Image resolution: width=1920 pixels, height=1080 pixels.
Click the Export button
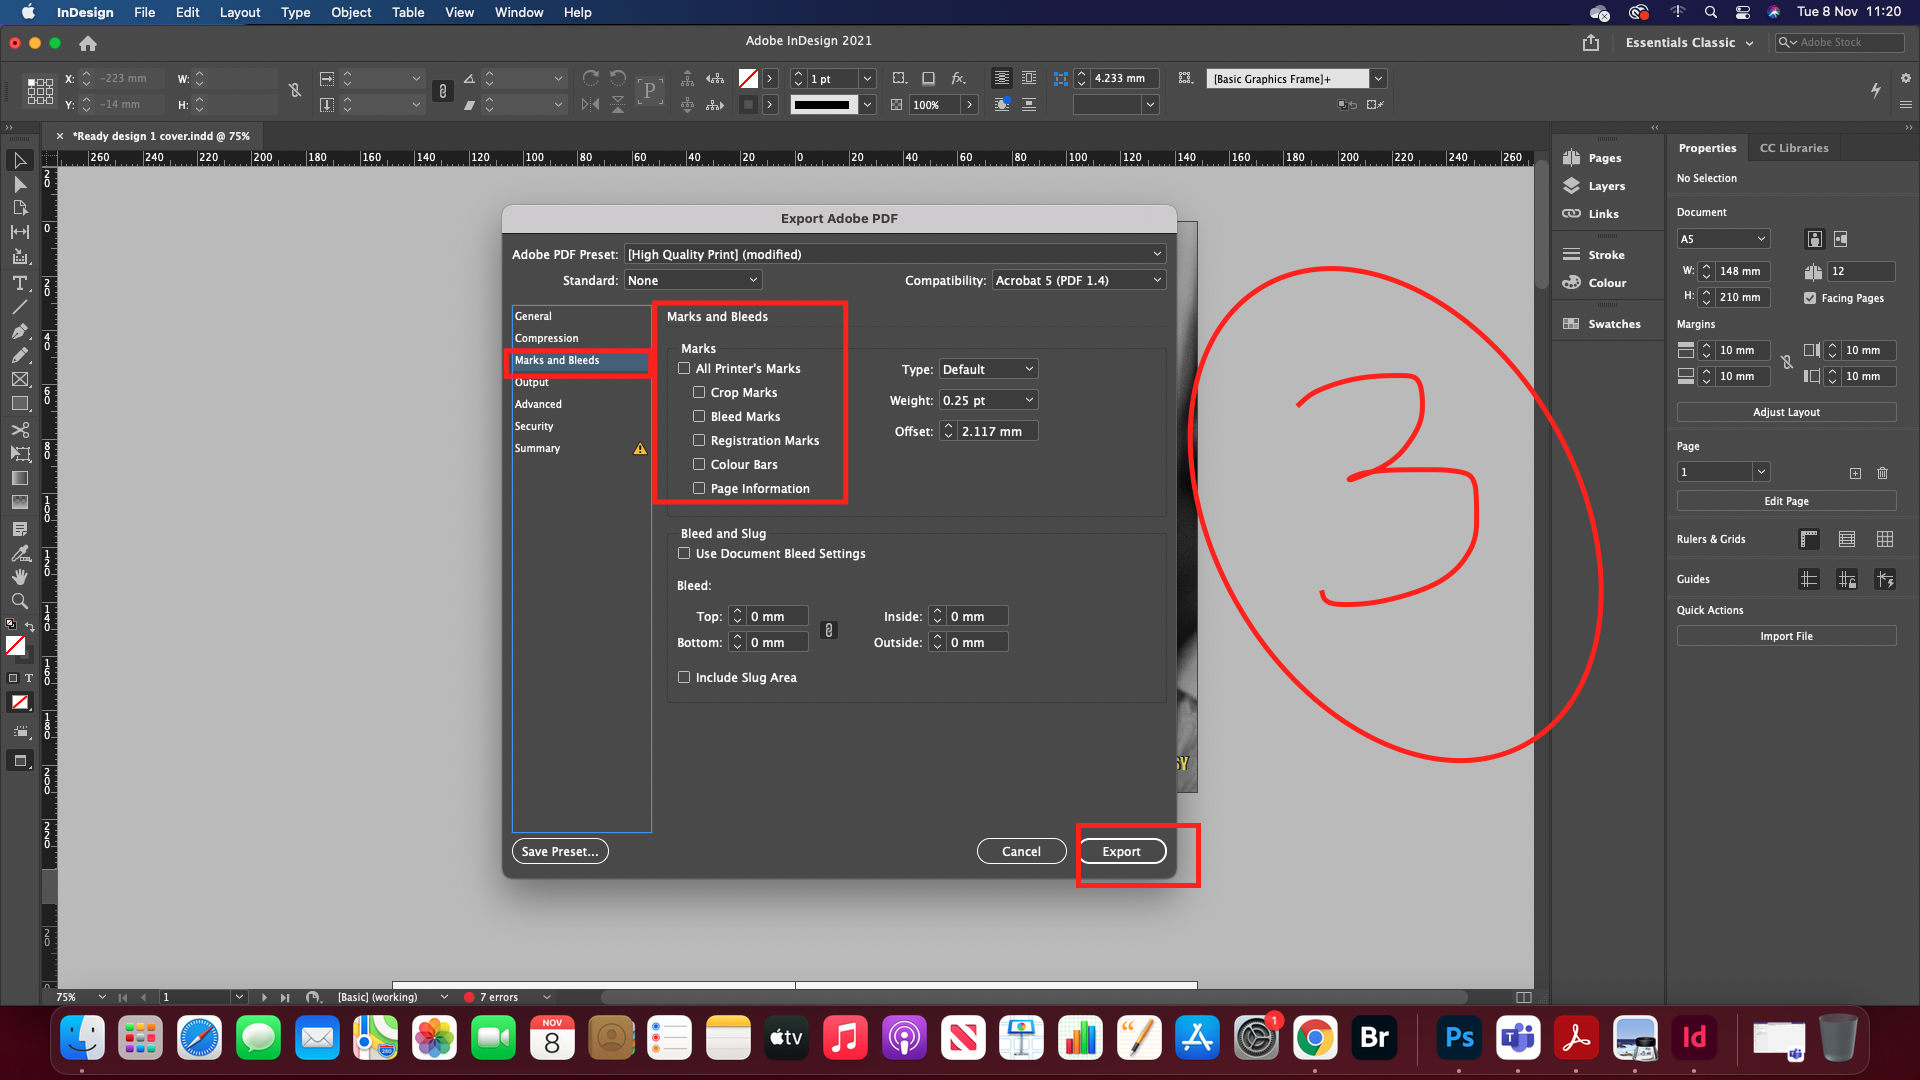pyautogui.click(x=1121, y=852)
